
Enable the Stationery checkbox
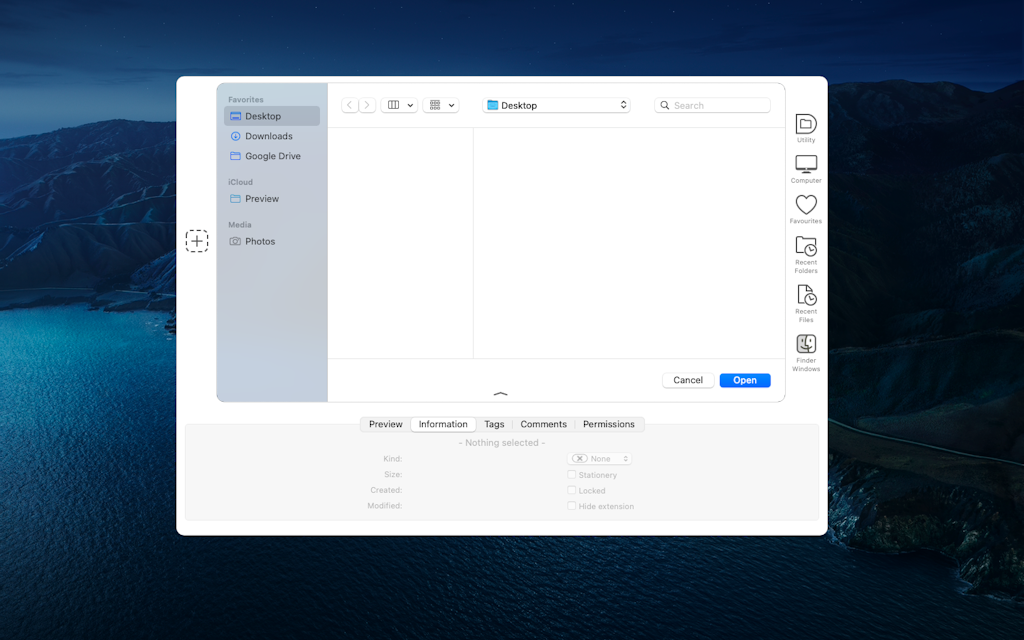coord(573,475)
